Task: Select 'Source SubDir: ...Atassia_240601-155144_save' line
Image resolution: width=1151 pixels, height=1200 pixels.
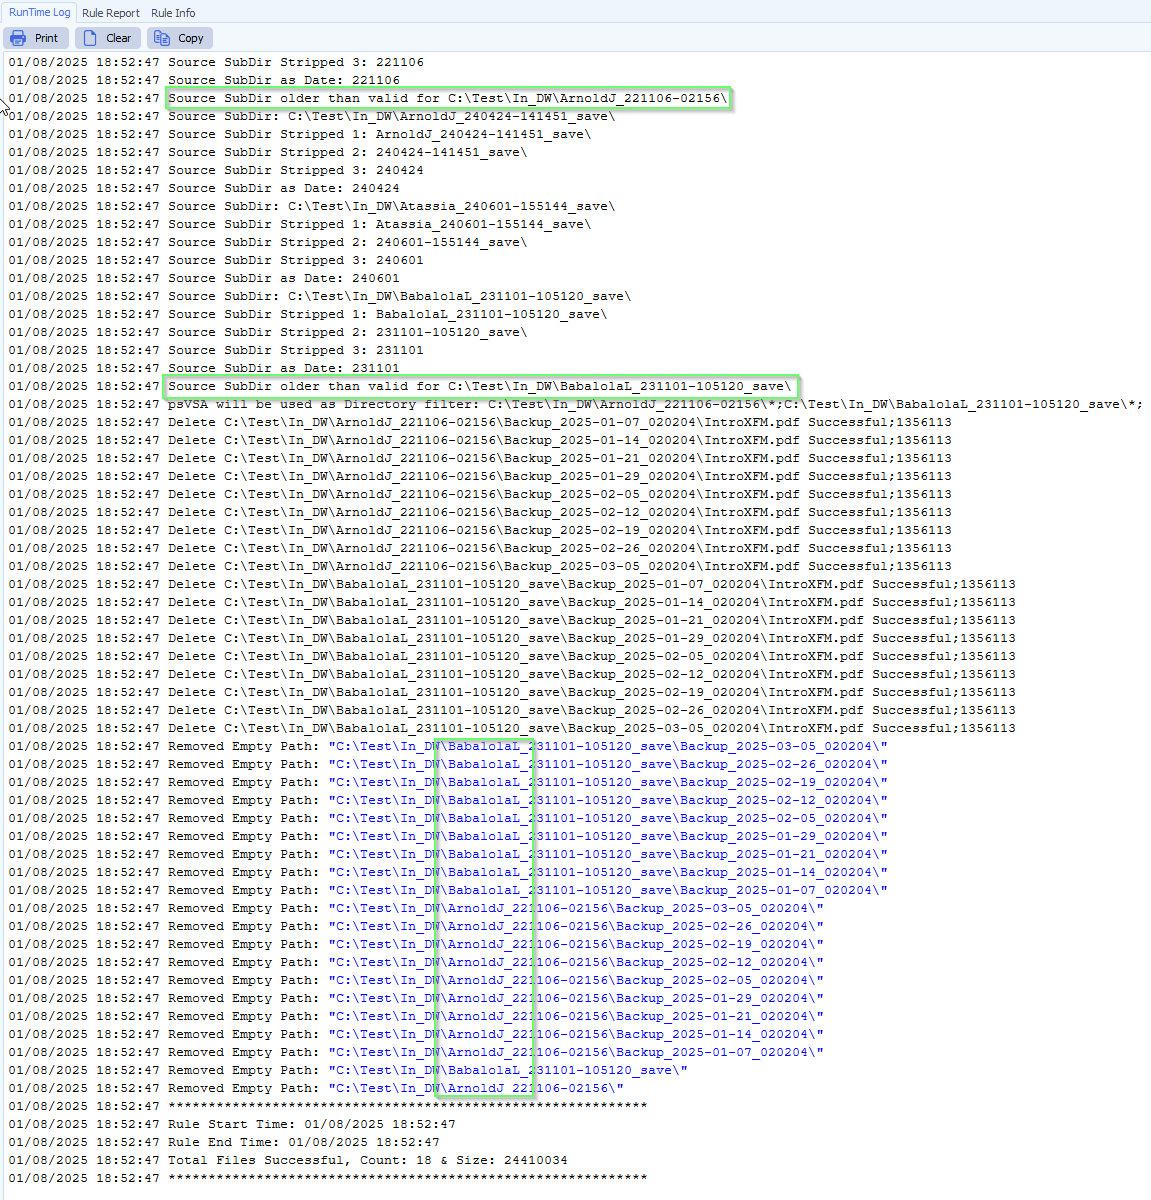Action: point(312,206)
